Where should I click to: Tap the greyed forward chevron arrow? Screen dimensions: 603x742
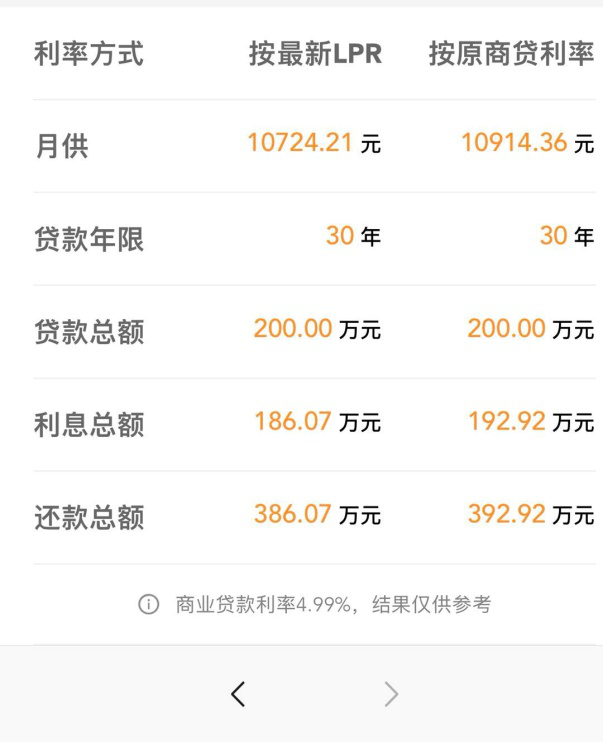pyautogui.click(x=391, y=694)
